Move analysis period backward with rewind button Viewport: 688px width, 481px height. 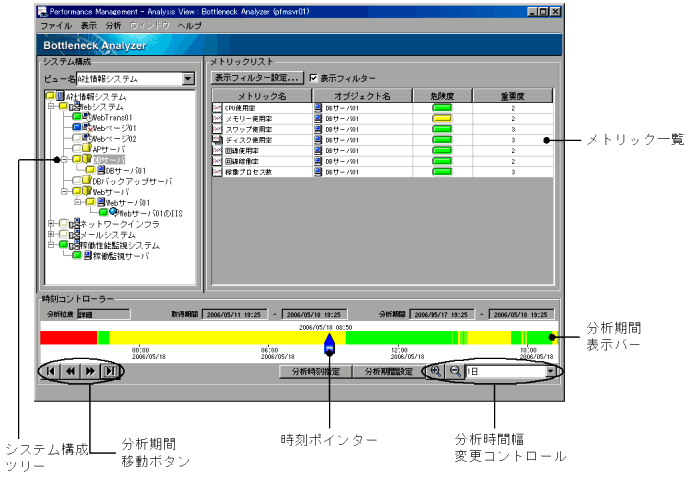pos(70,371)
